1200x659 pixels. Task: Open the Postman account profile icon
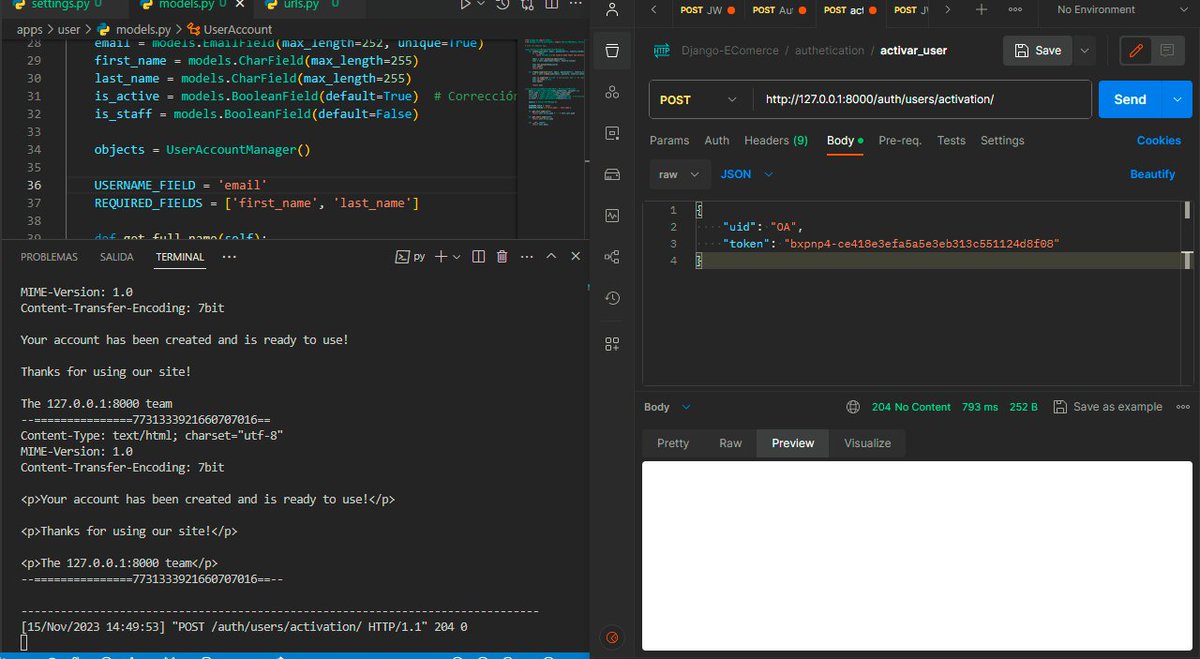click(x=612, y=10)
